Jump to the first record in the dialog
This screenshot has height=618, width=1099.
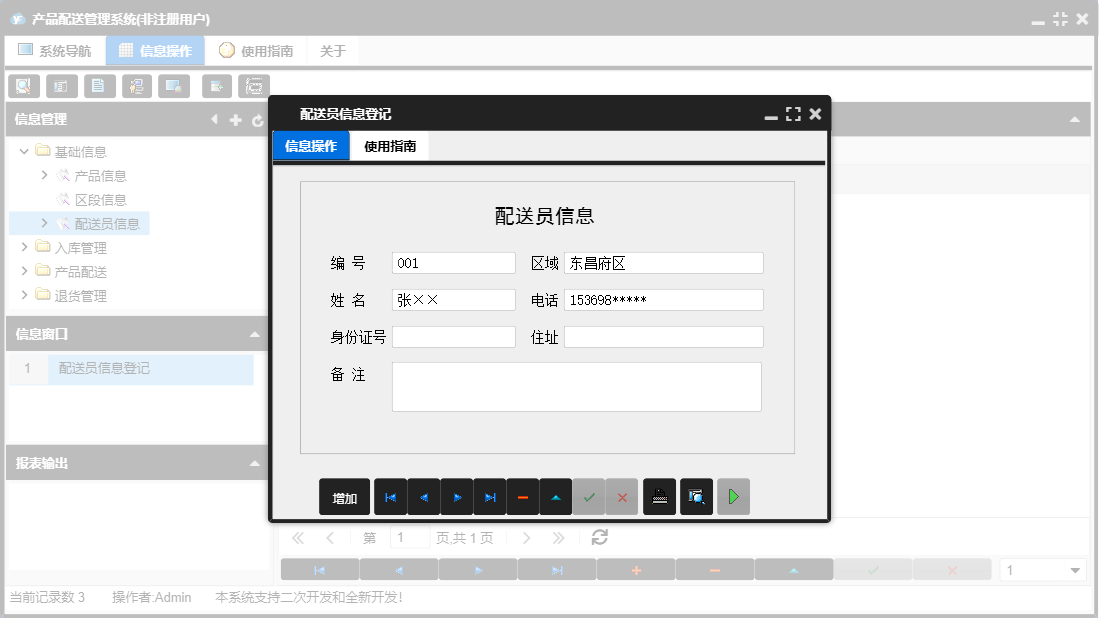point(390,496)
